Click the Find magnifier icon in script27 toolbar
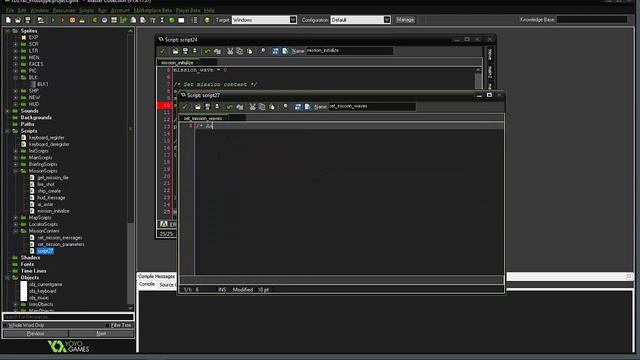640x360 pixels. pos(285,107)
